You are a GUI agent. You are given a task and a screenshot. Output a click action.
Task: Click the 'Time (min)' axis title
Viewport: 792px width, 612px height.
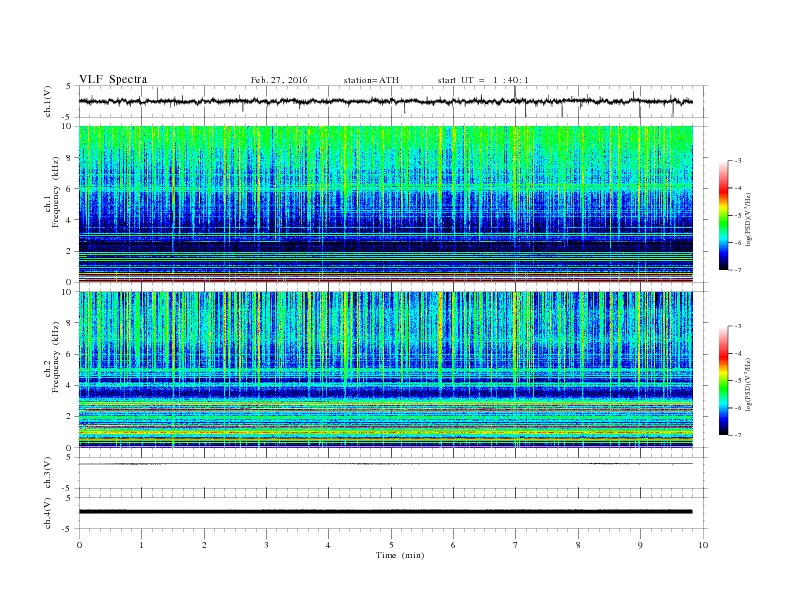tap(400, 555)
